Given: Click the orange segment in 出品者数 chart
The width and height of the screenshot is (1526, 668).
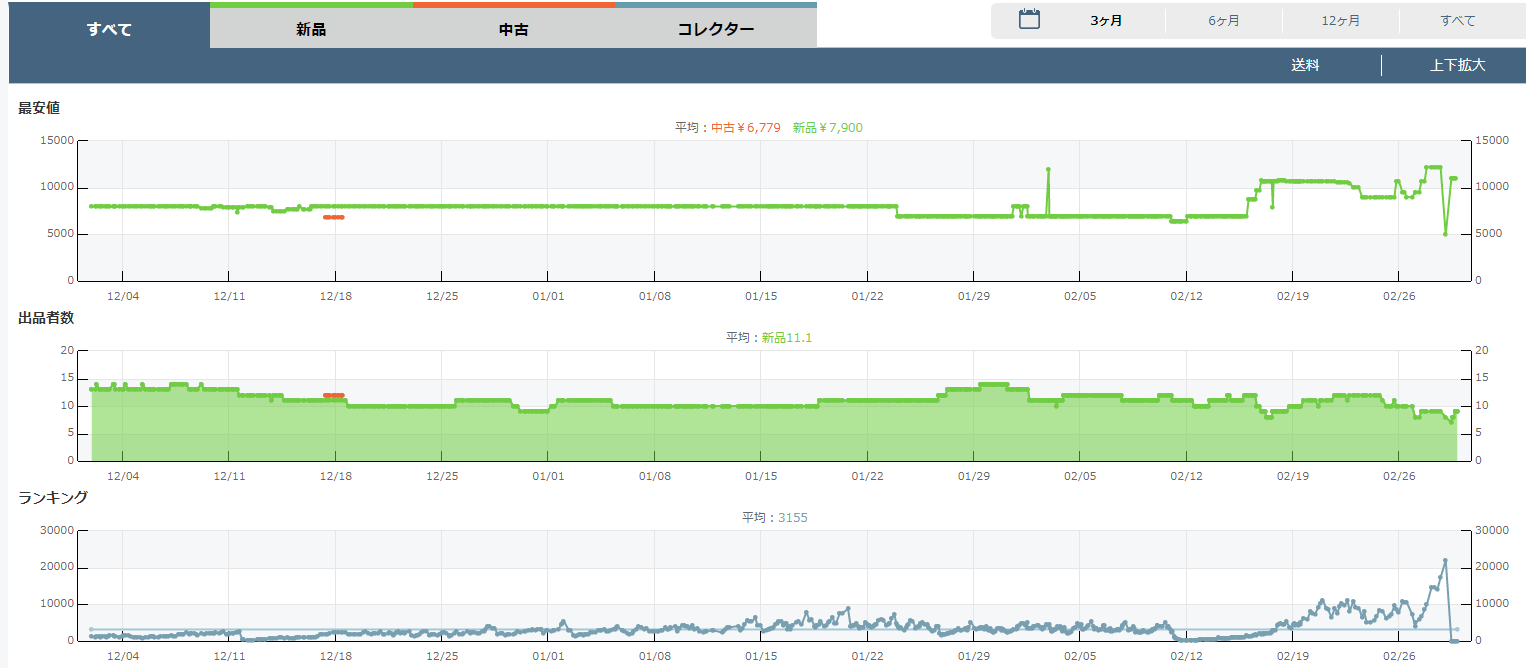Looking at the screenshot, I should (x=333, y=395).
